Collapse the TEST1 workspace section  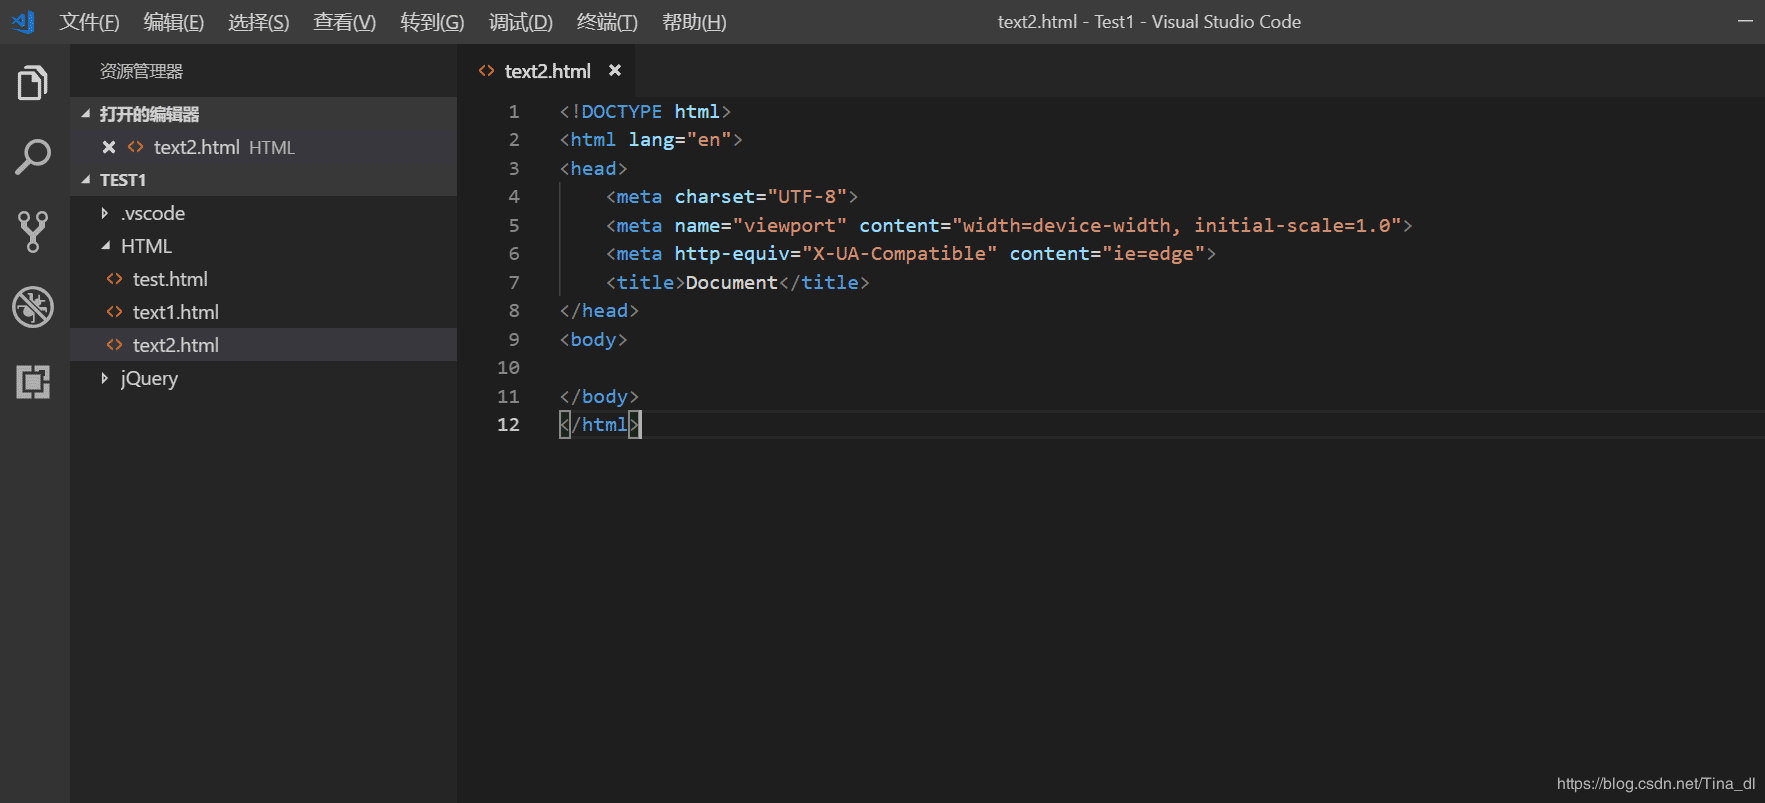(x=86, y=180)
